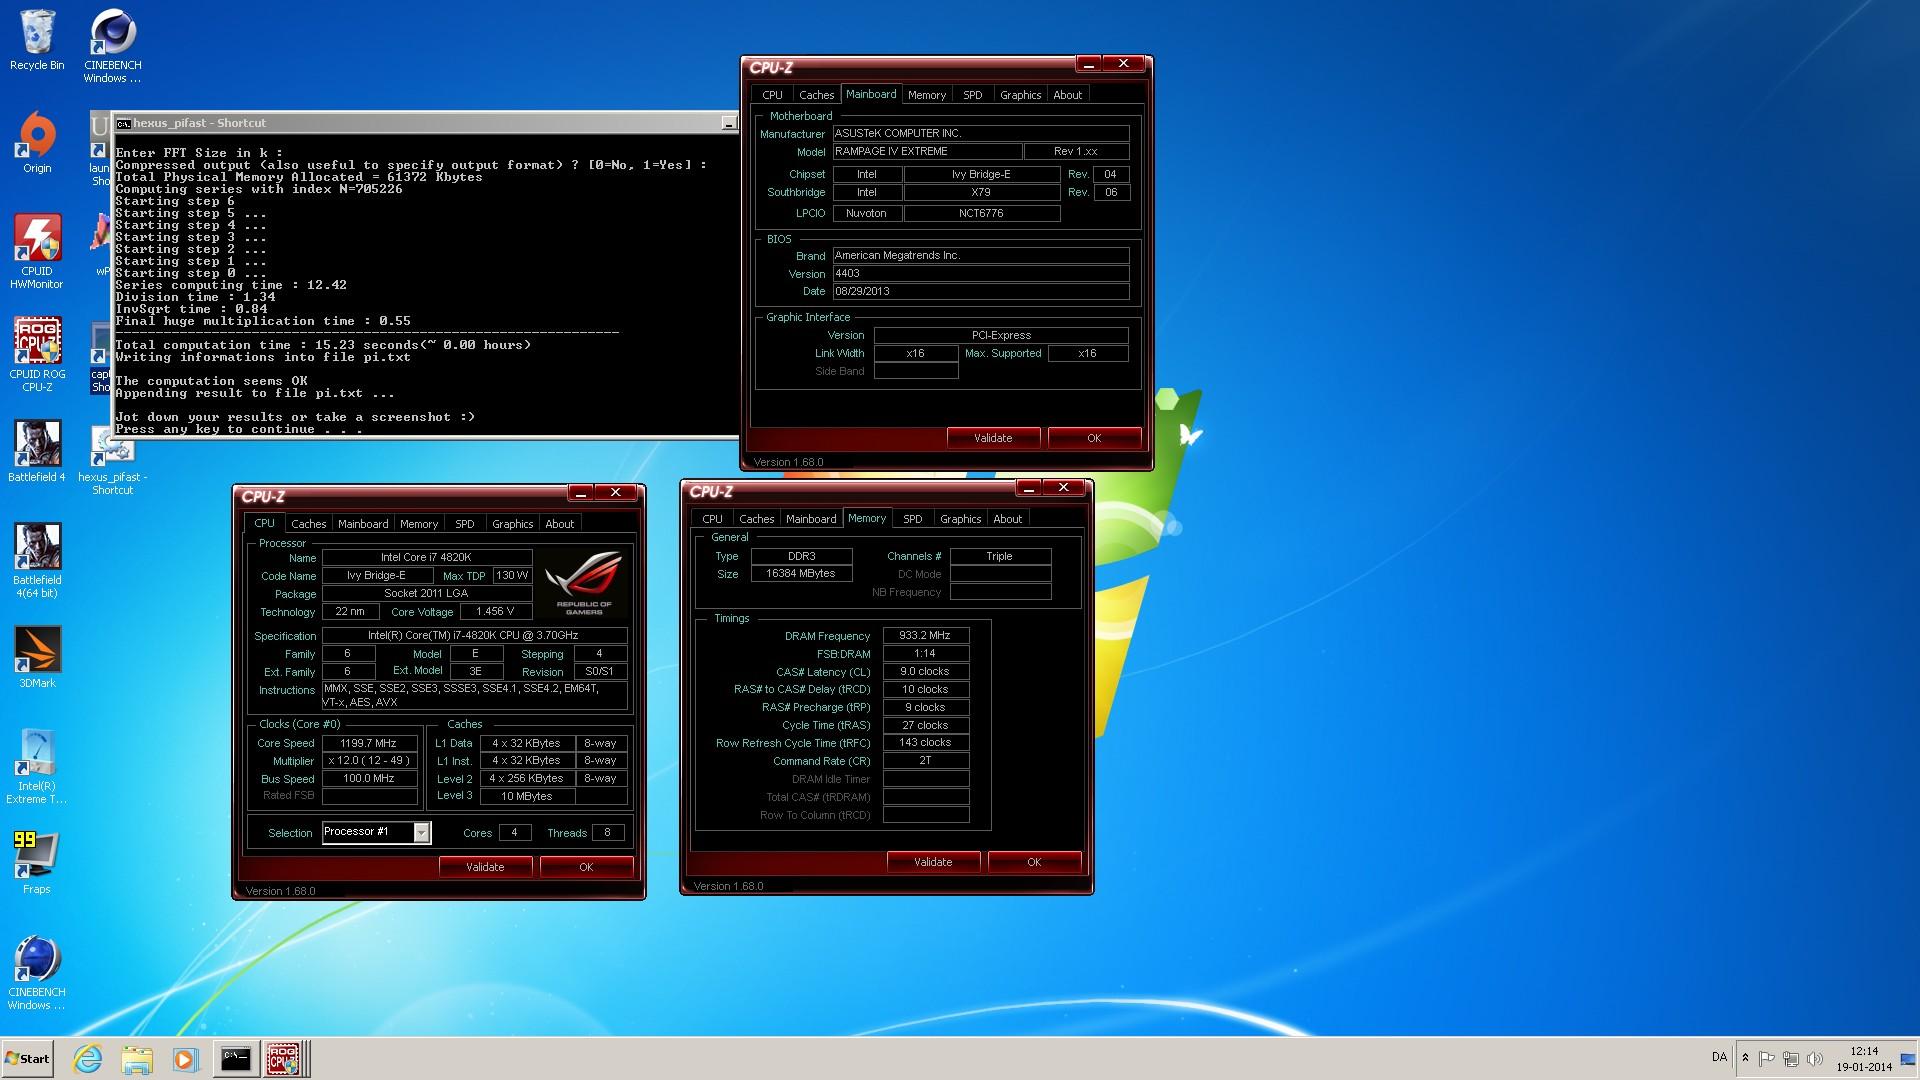
Task: Click the DA language indicator in the taskbar
Action: [1719, 1057]
